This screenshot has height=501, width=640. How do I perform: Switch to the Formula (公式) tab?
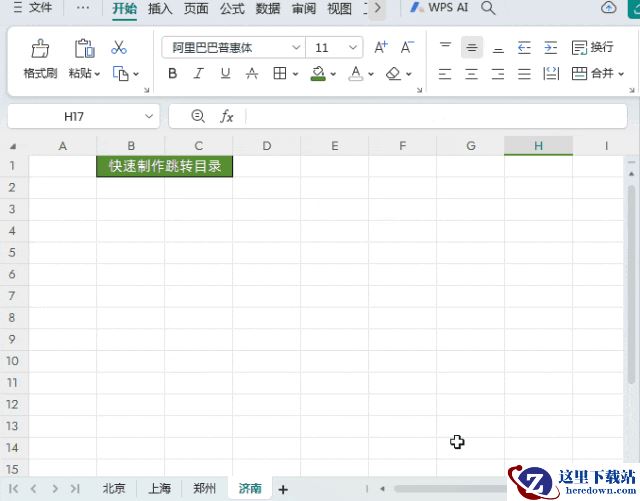tap(232, 8)
